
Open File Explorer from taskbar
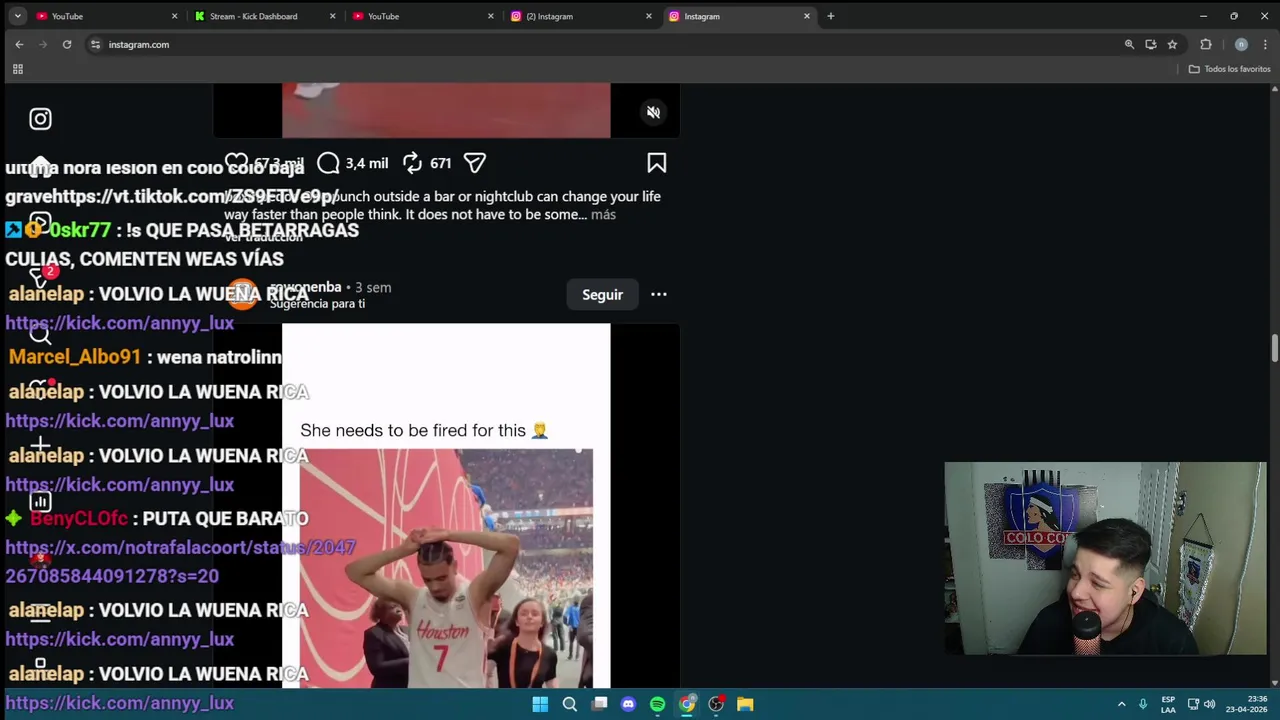click(745, 704)
